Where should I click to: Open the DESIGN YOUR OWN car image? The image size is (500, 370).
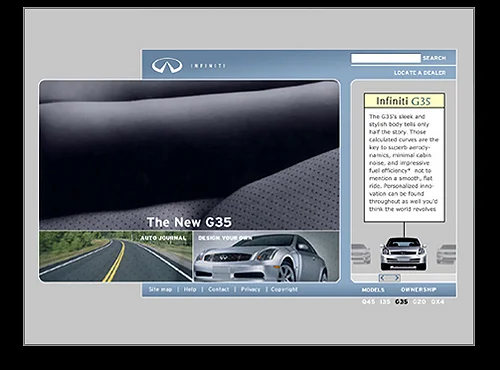pyautogui.click(x=266, y=256)
